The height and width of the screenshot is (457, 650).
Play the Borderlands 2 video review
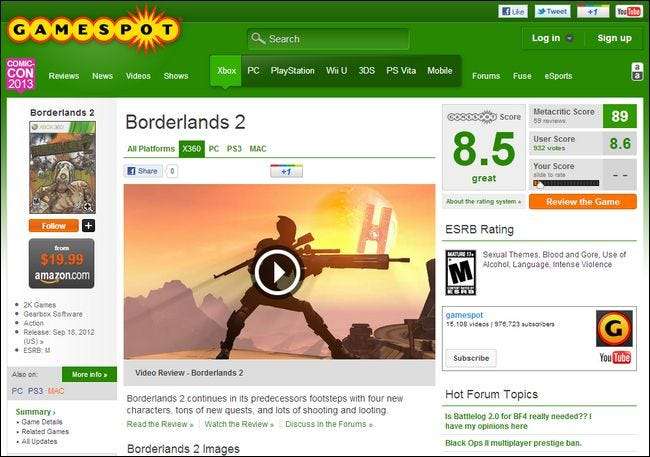point(277,272)
